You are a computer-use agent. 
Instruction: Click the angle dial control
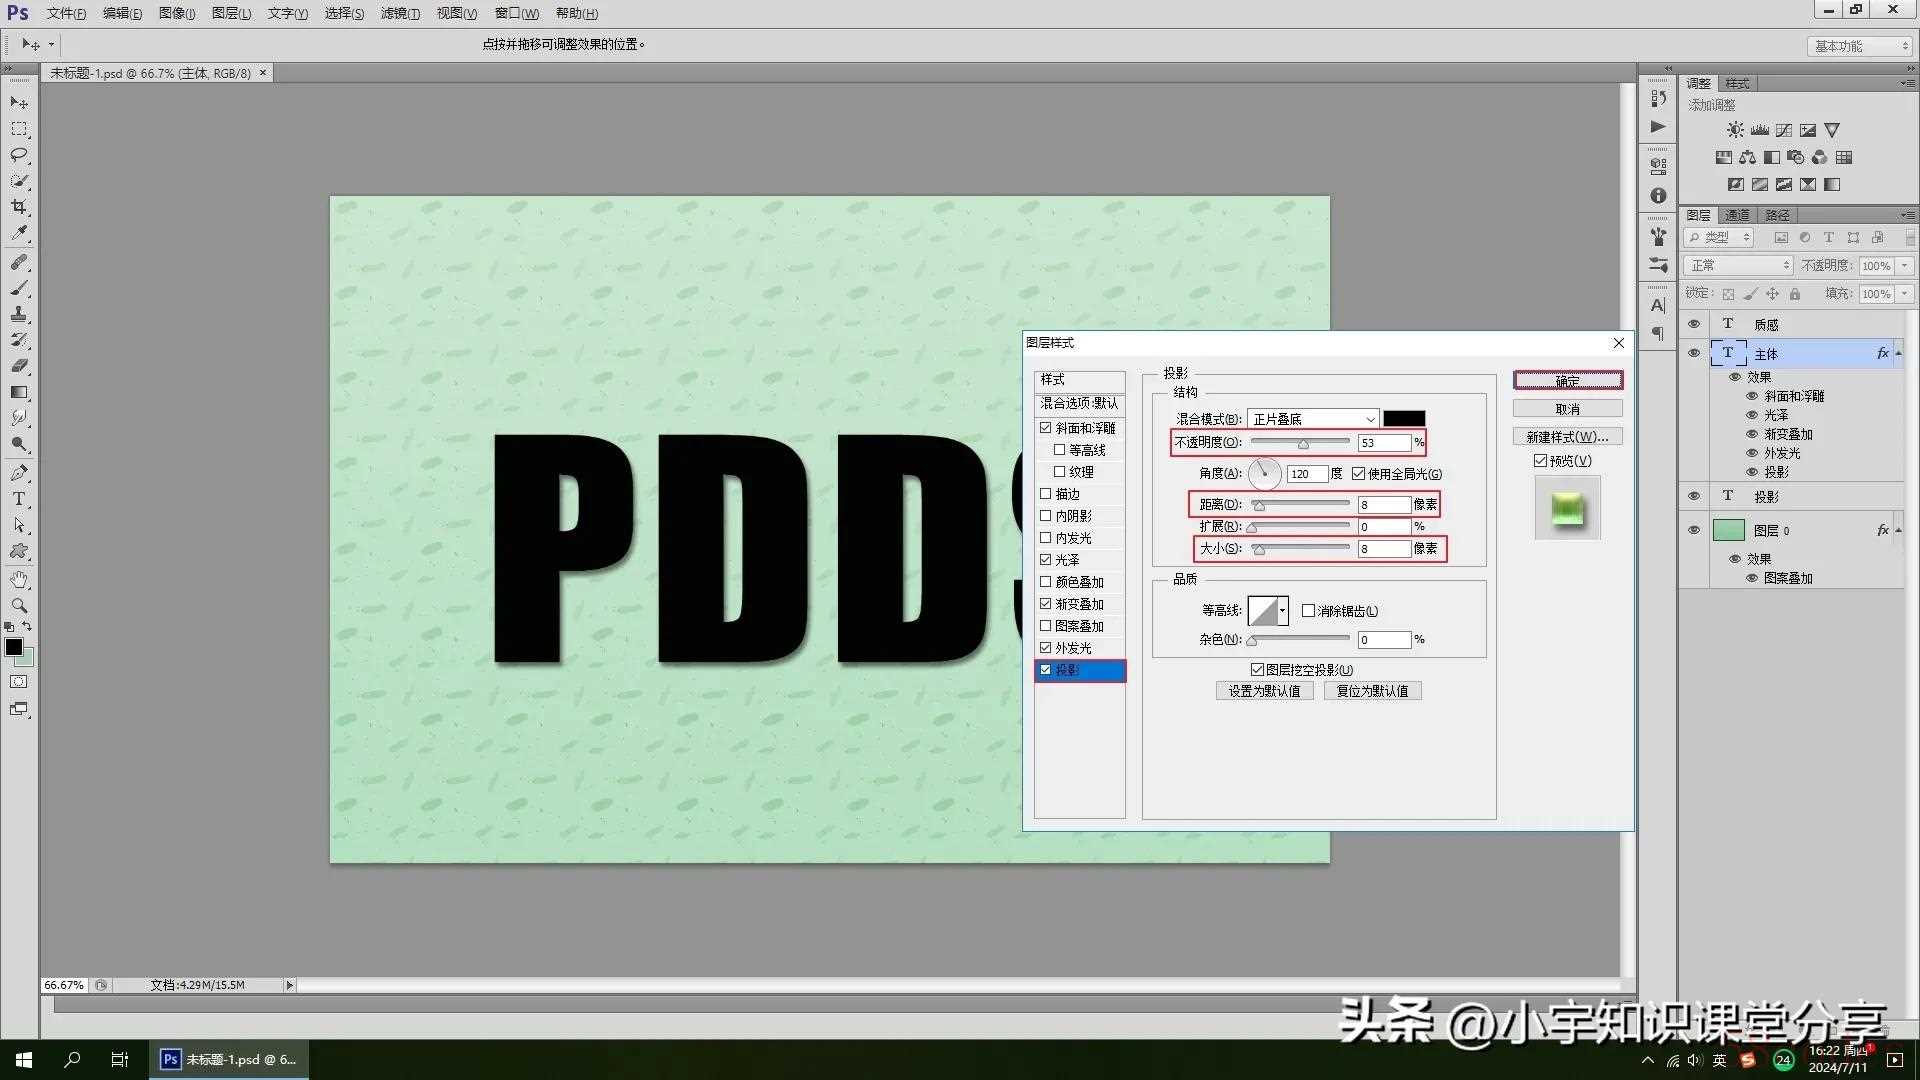(1264, 473)
